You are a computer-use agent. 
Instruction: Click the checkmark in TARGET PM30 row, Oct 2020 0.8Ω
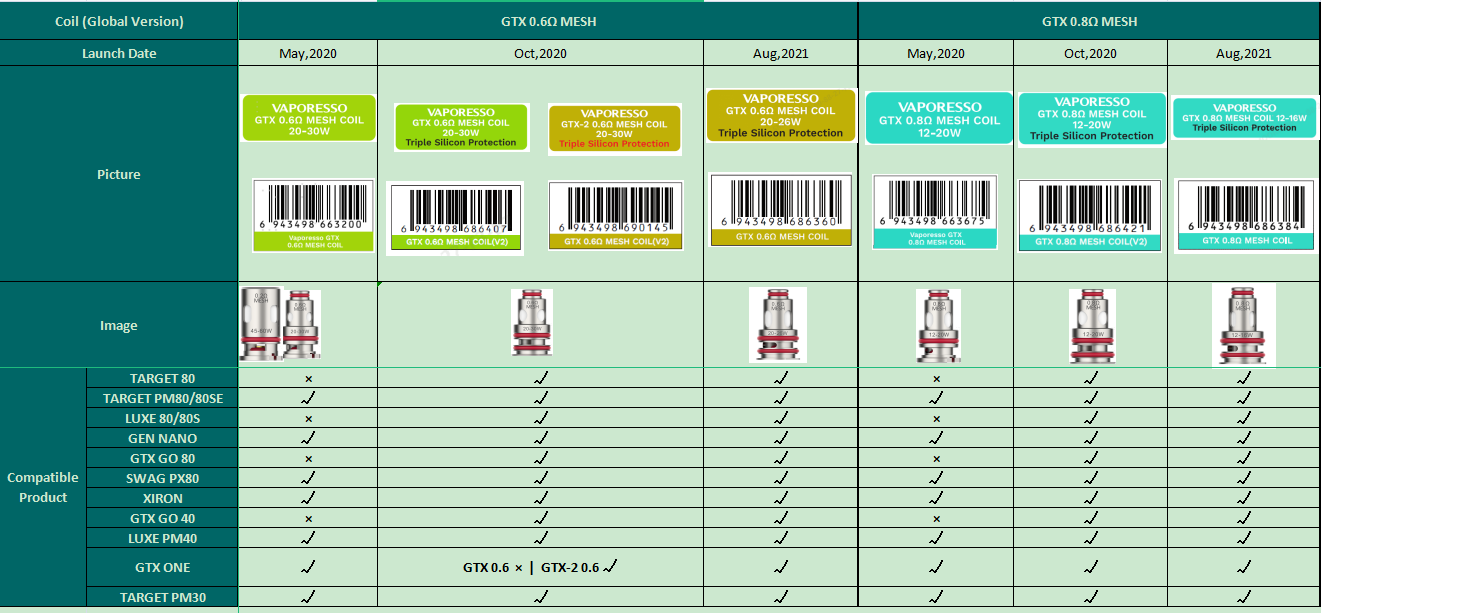(x=1090, y=597)
